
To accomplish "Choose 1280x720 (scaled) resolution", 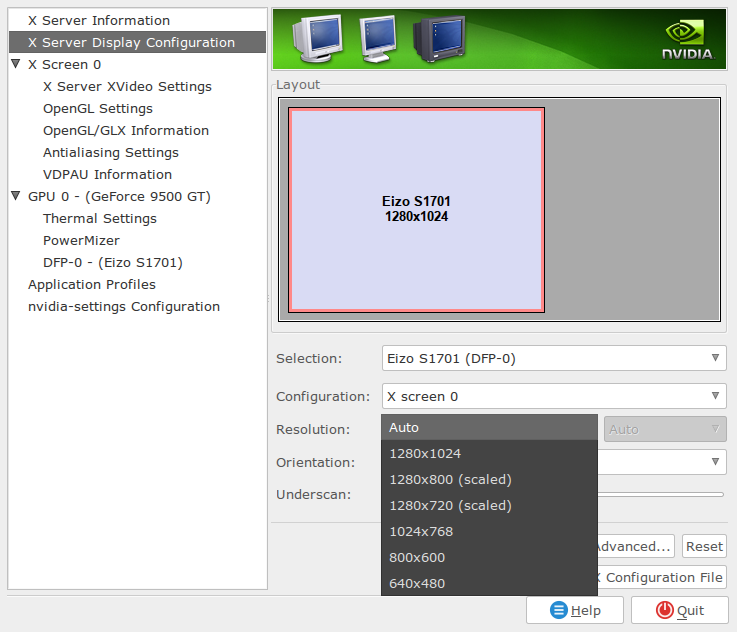I will click(x=489, y=506).
